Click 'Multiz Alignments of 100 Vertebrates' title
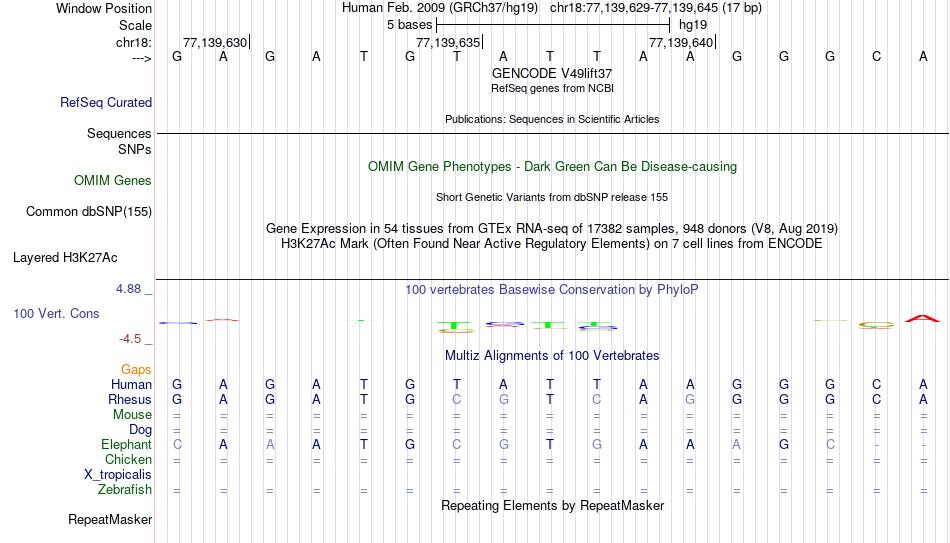Viewport: 950px width, 543px height. [552, 356]
